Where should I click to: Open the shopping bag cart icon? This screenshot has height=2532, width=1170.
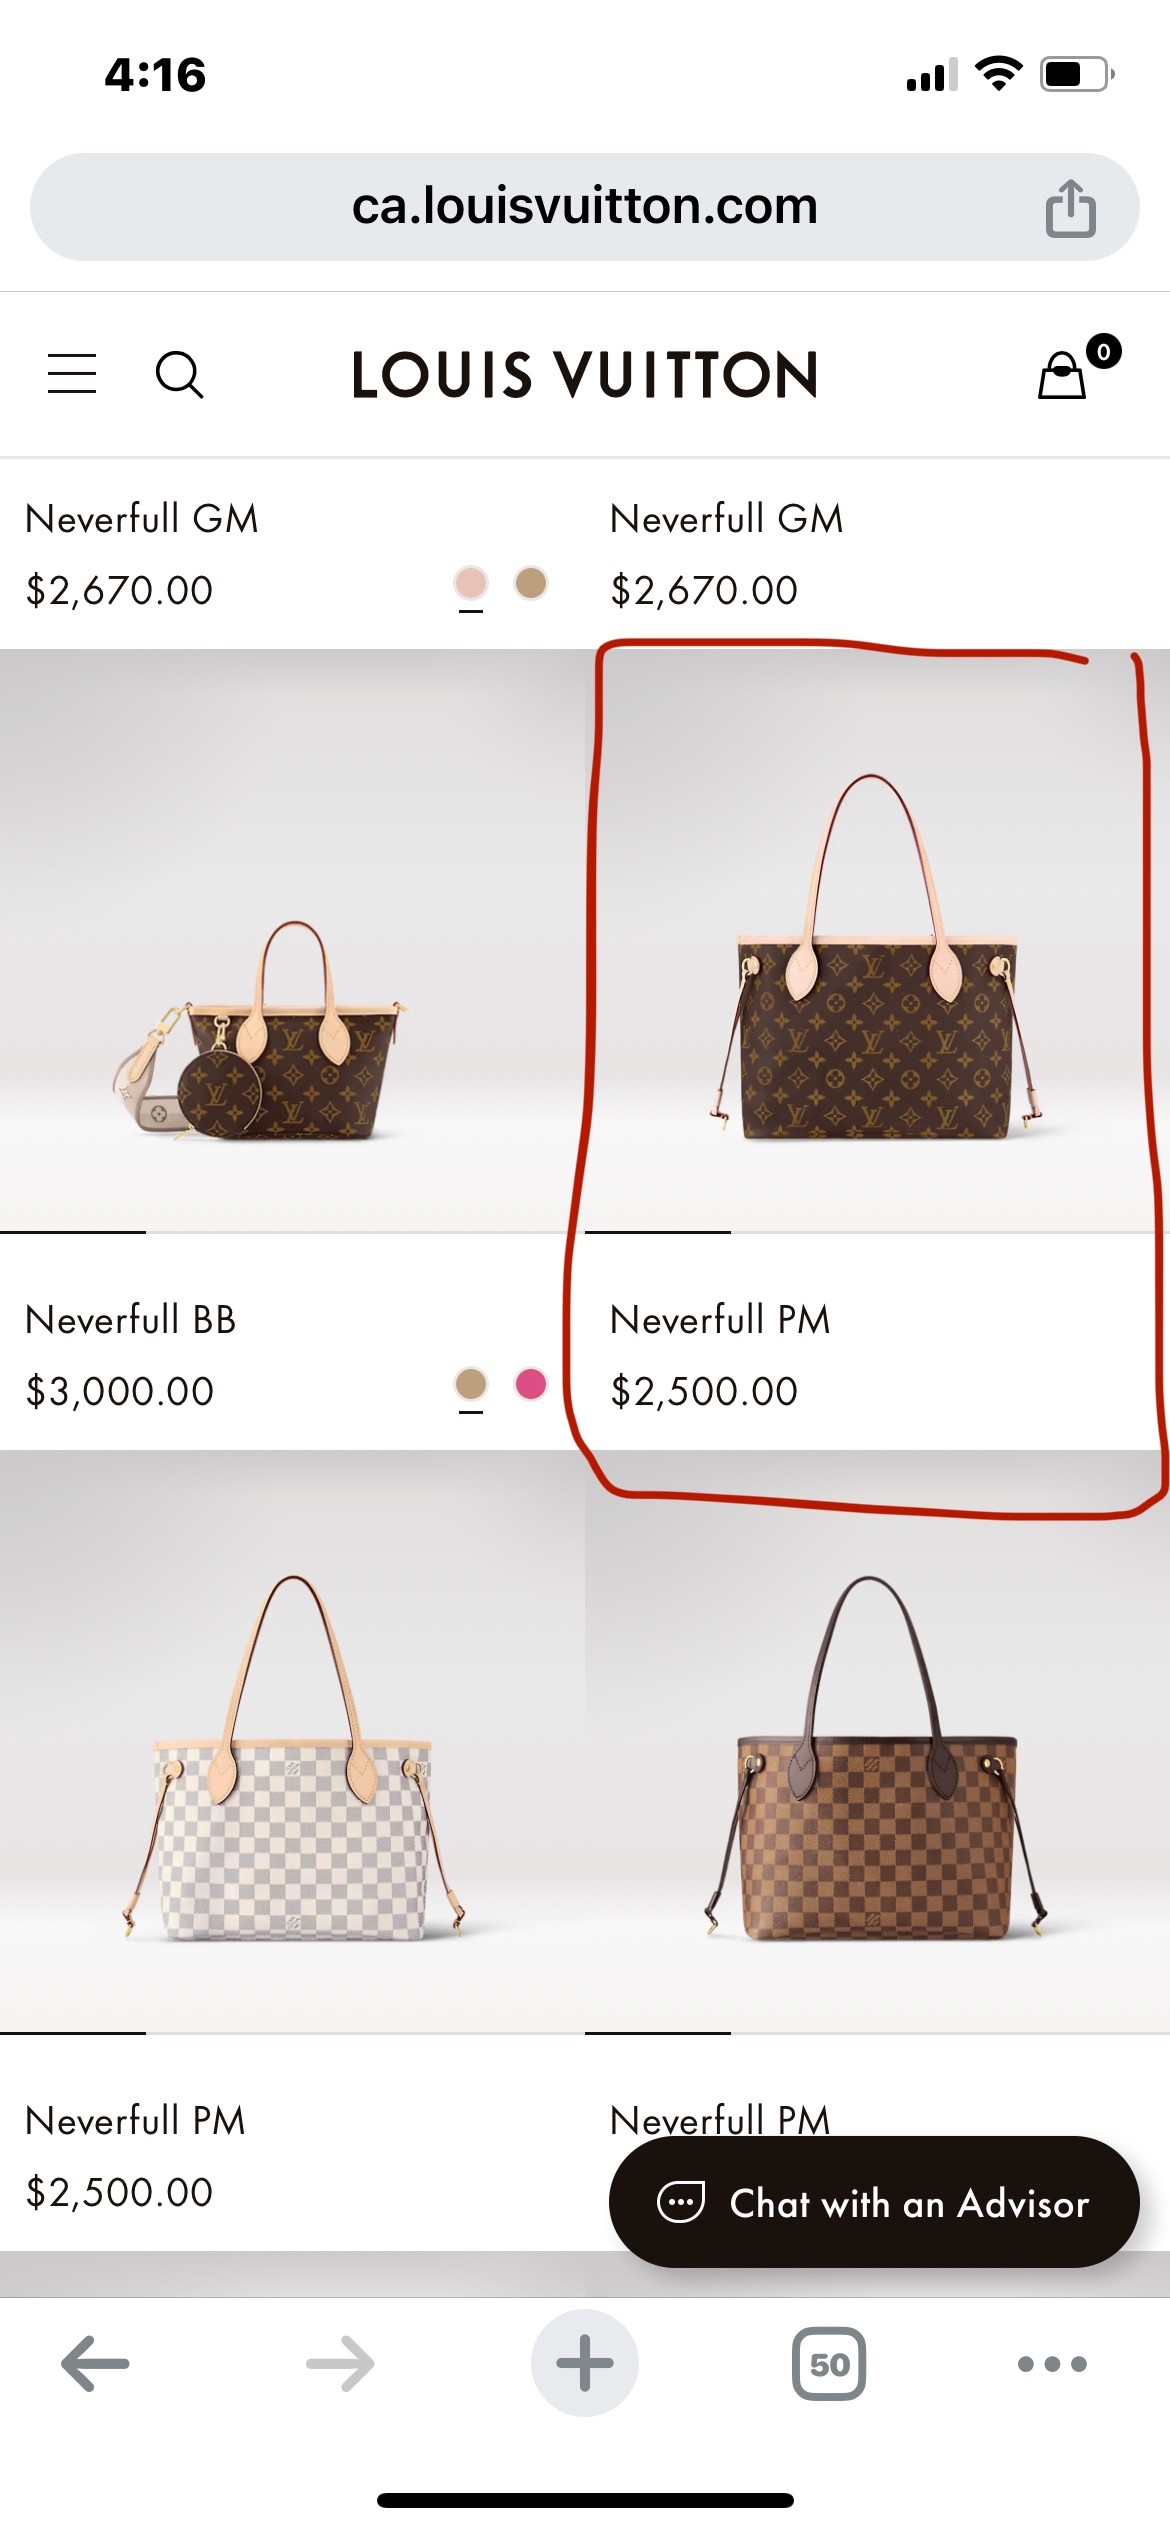[1062, 375]
